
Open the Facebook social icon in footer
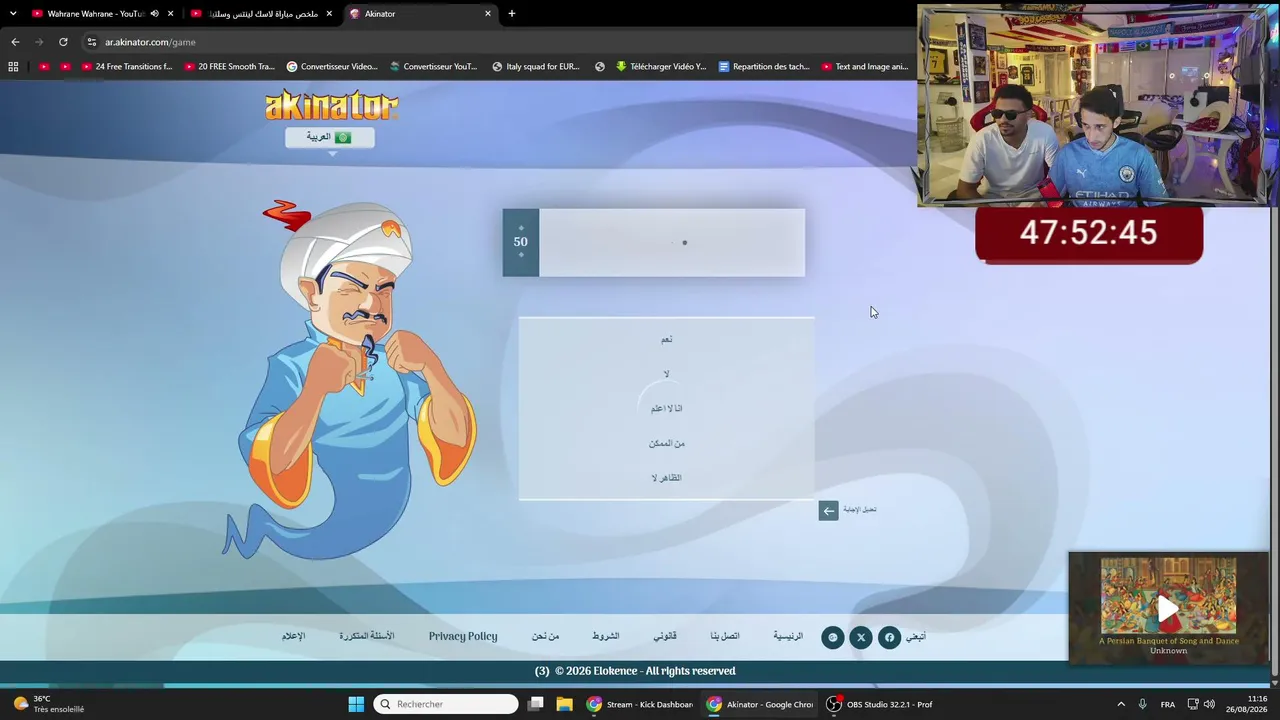click(889, 637)
